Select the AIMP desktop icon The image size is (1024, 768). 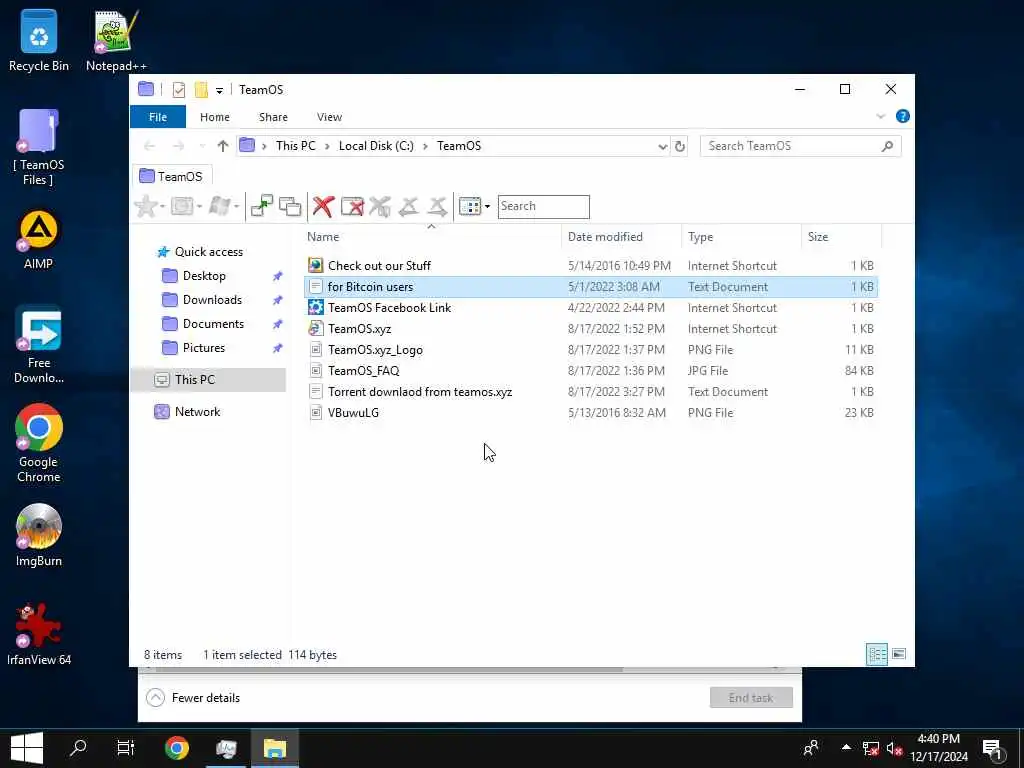coord(39,240)
